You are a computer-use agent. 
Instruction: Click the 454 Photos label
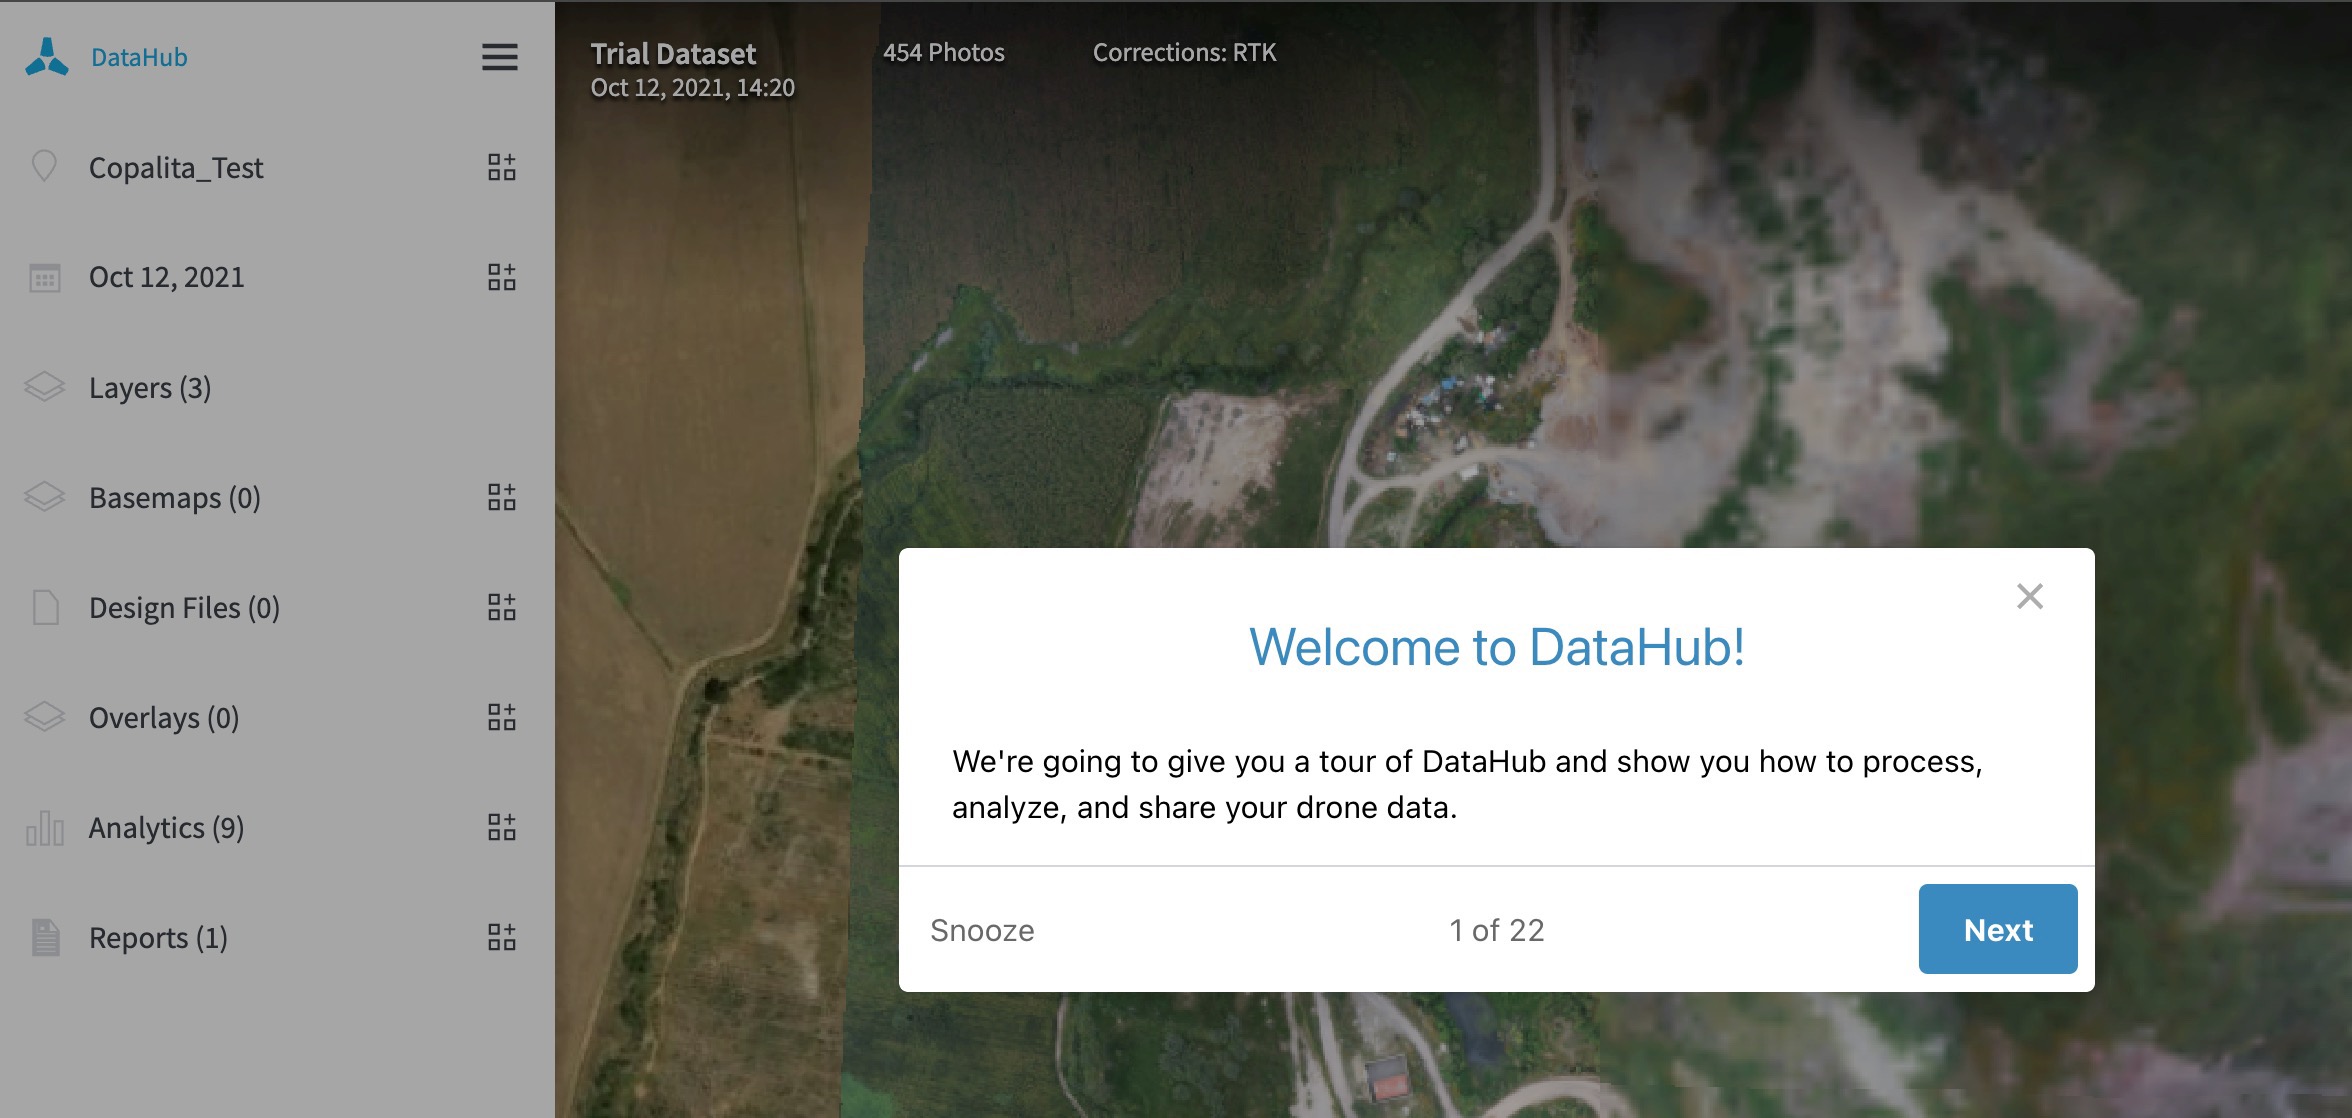click(x=944, y=52)
